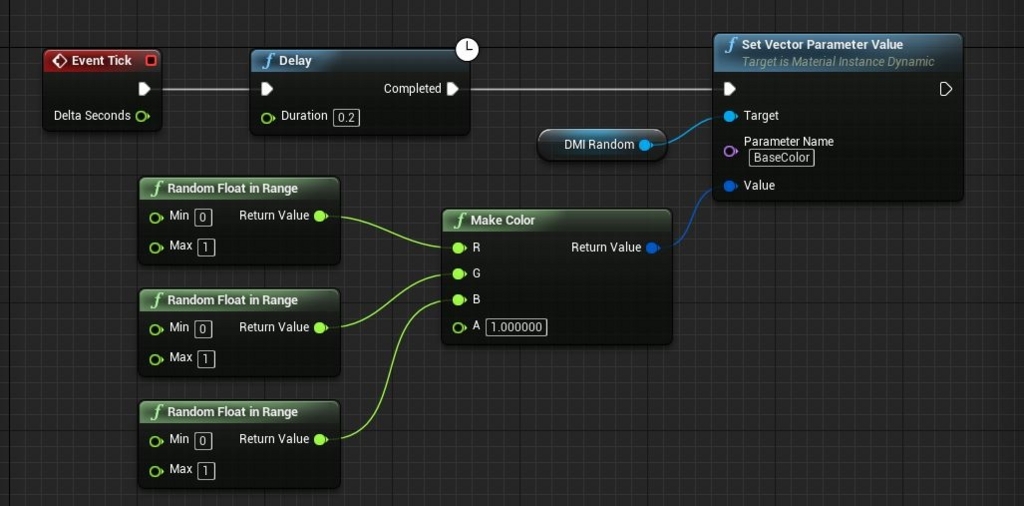Viewport: 1024px width, 506px height.
Task: Click the Make Color A input pin
Action: point(460,327)
